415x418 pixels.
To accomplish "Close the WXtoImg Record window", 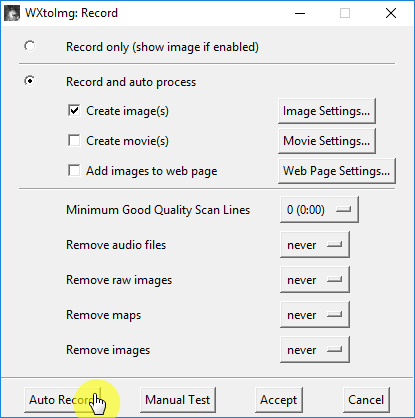I will tap(391, 13).
